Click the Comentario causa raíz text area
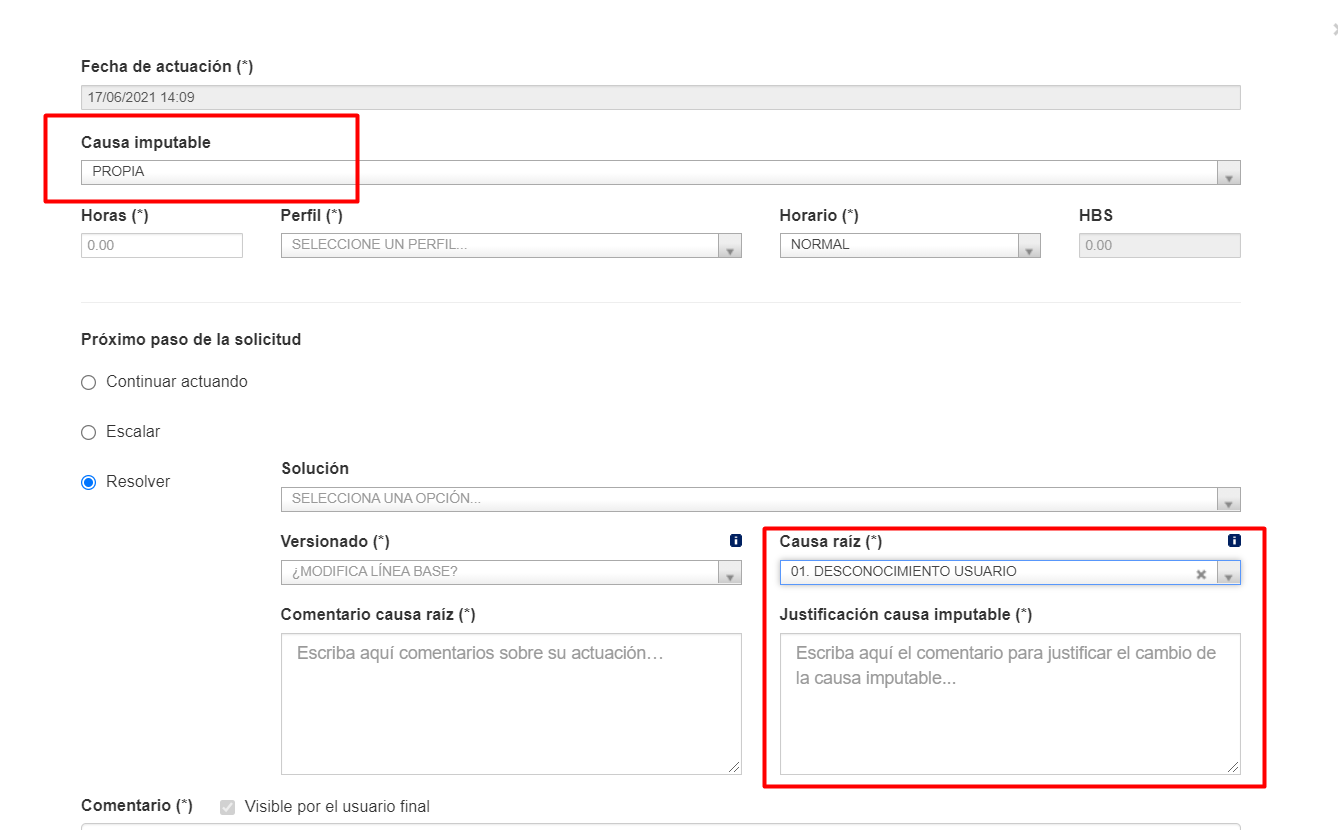 coord(511,704)
